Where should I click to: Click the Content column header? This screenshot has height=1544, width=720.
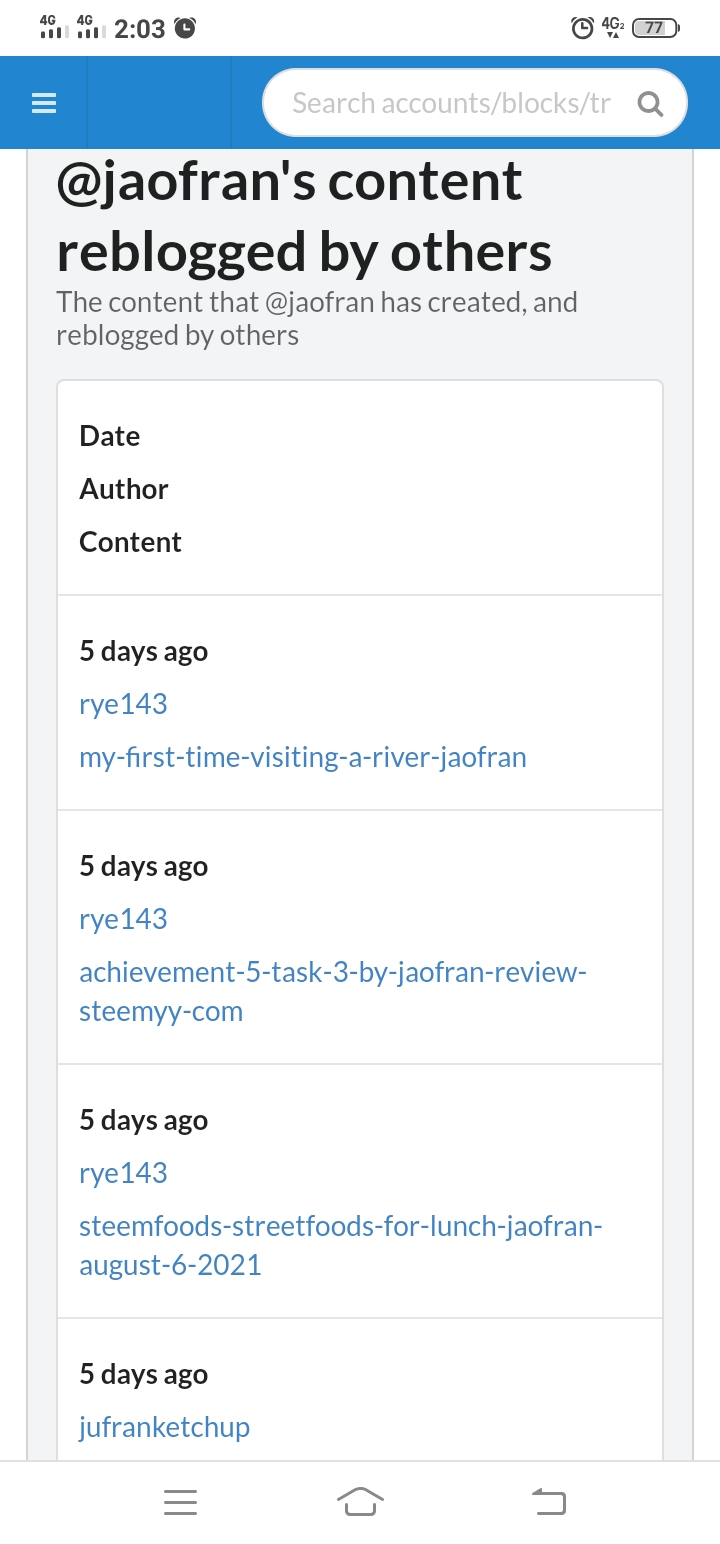[x=130, y=542]
